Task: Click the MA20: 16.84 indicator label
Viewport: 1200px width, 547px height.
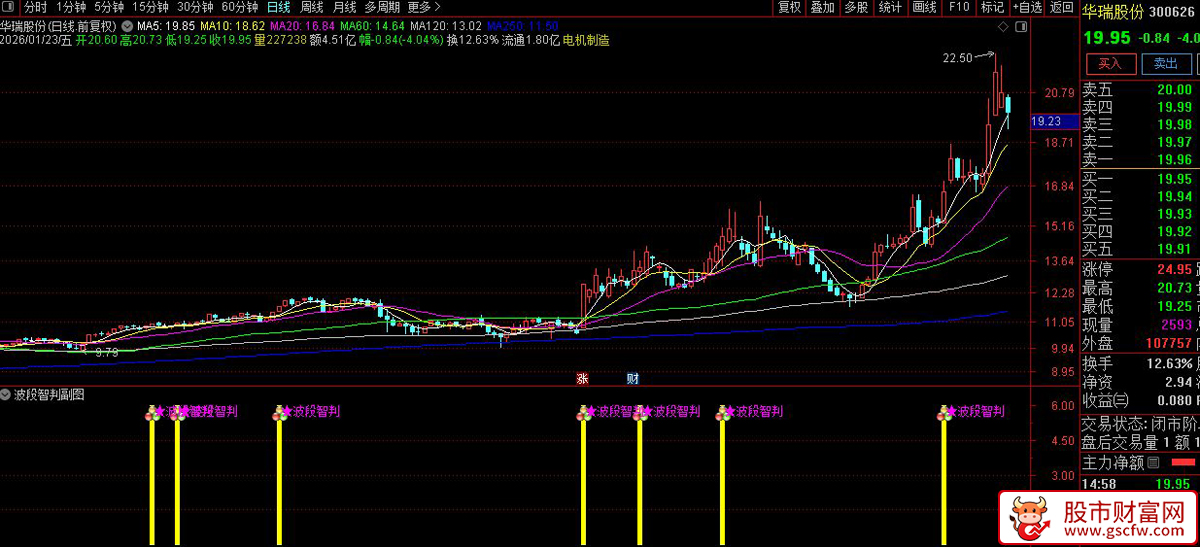Action: [302, 26]
